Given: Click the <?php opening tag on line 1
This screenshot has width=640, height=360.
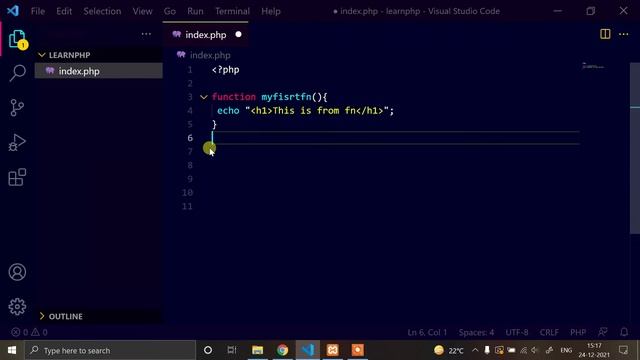Looking at the screenshot, I should pos(225,70).
